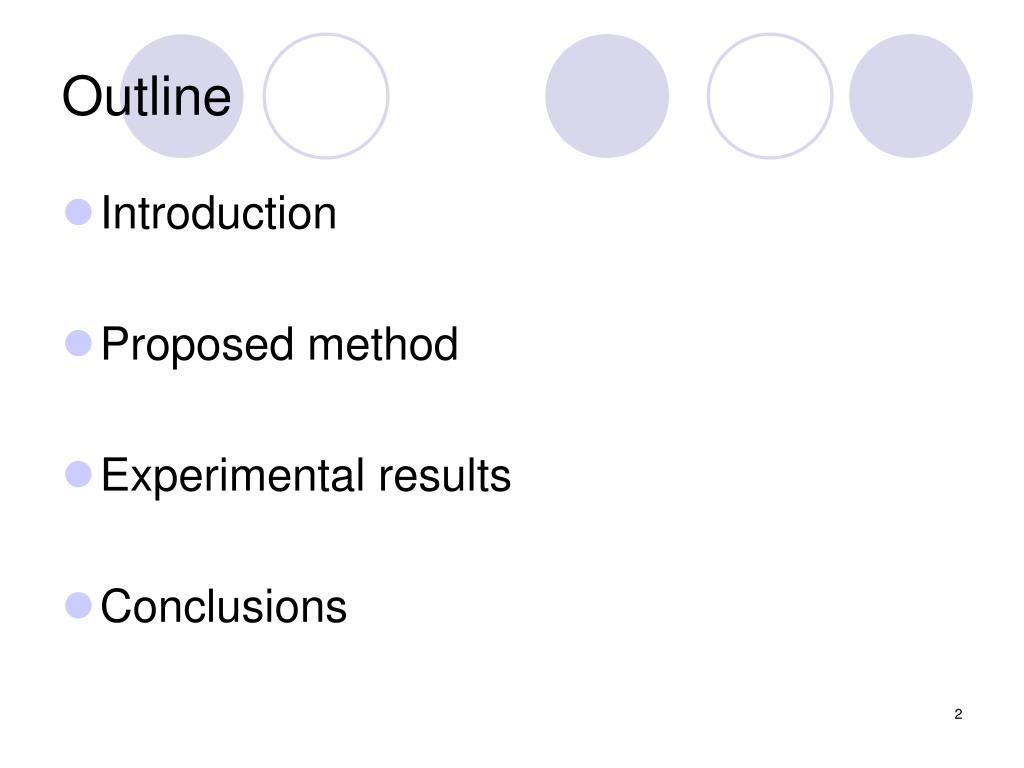
Task: Click the Proposed method bullet text
Action: point(280,345)
